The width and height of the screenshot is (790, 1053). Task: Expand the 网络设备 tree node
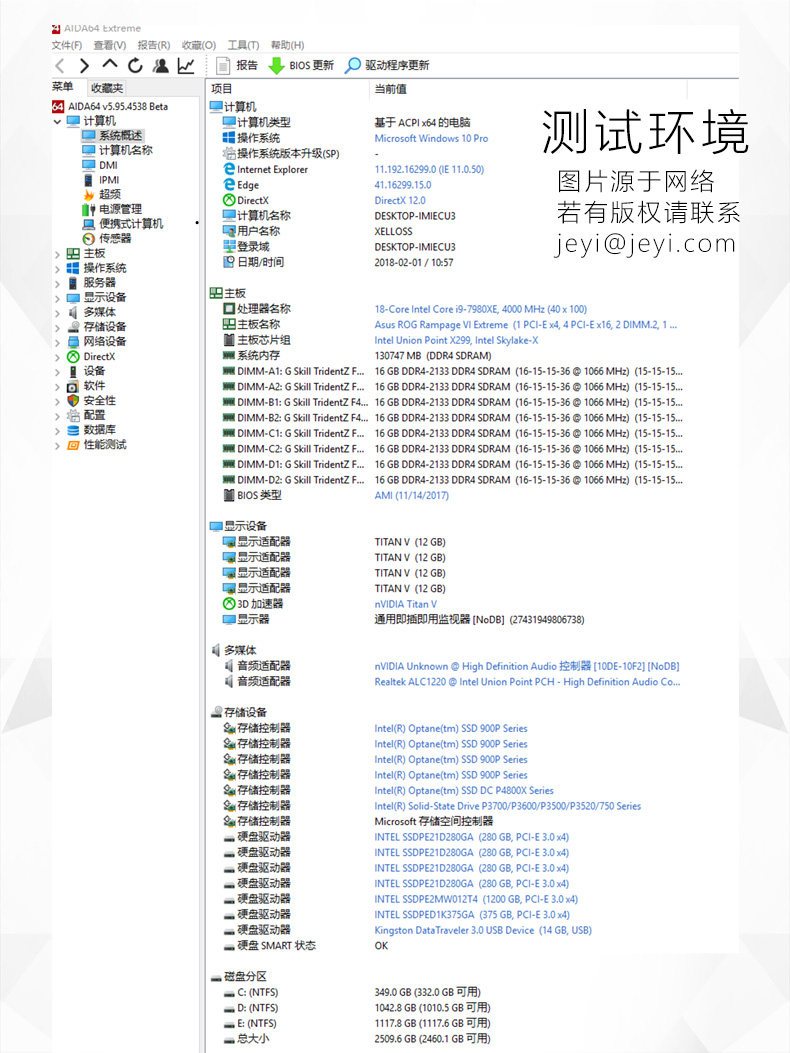tap(57, 342)
